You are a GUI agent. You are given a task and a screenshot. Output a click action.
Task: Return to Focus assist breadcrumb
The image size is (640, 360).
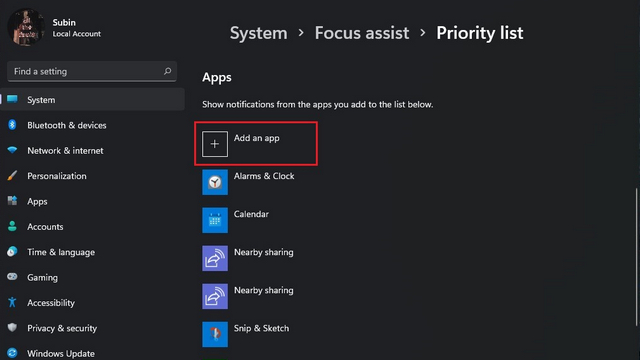coord(362,33)
